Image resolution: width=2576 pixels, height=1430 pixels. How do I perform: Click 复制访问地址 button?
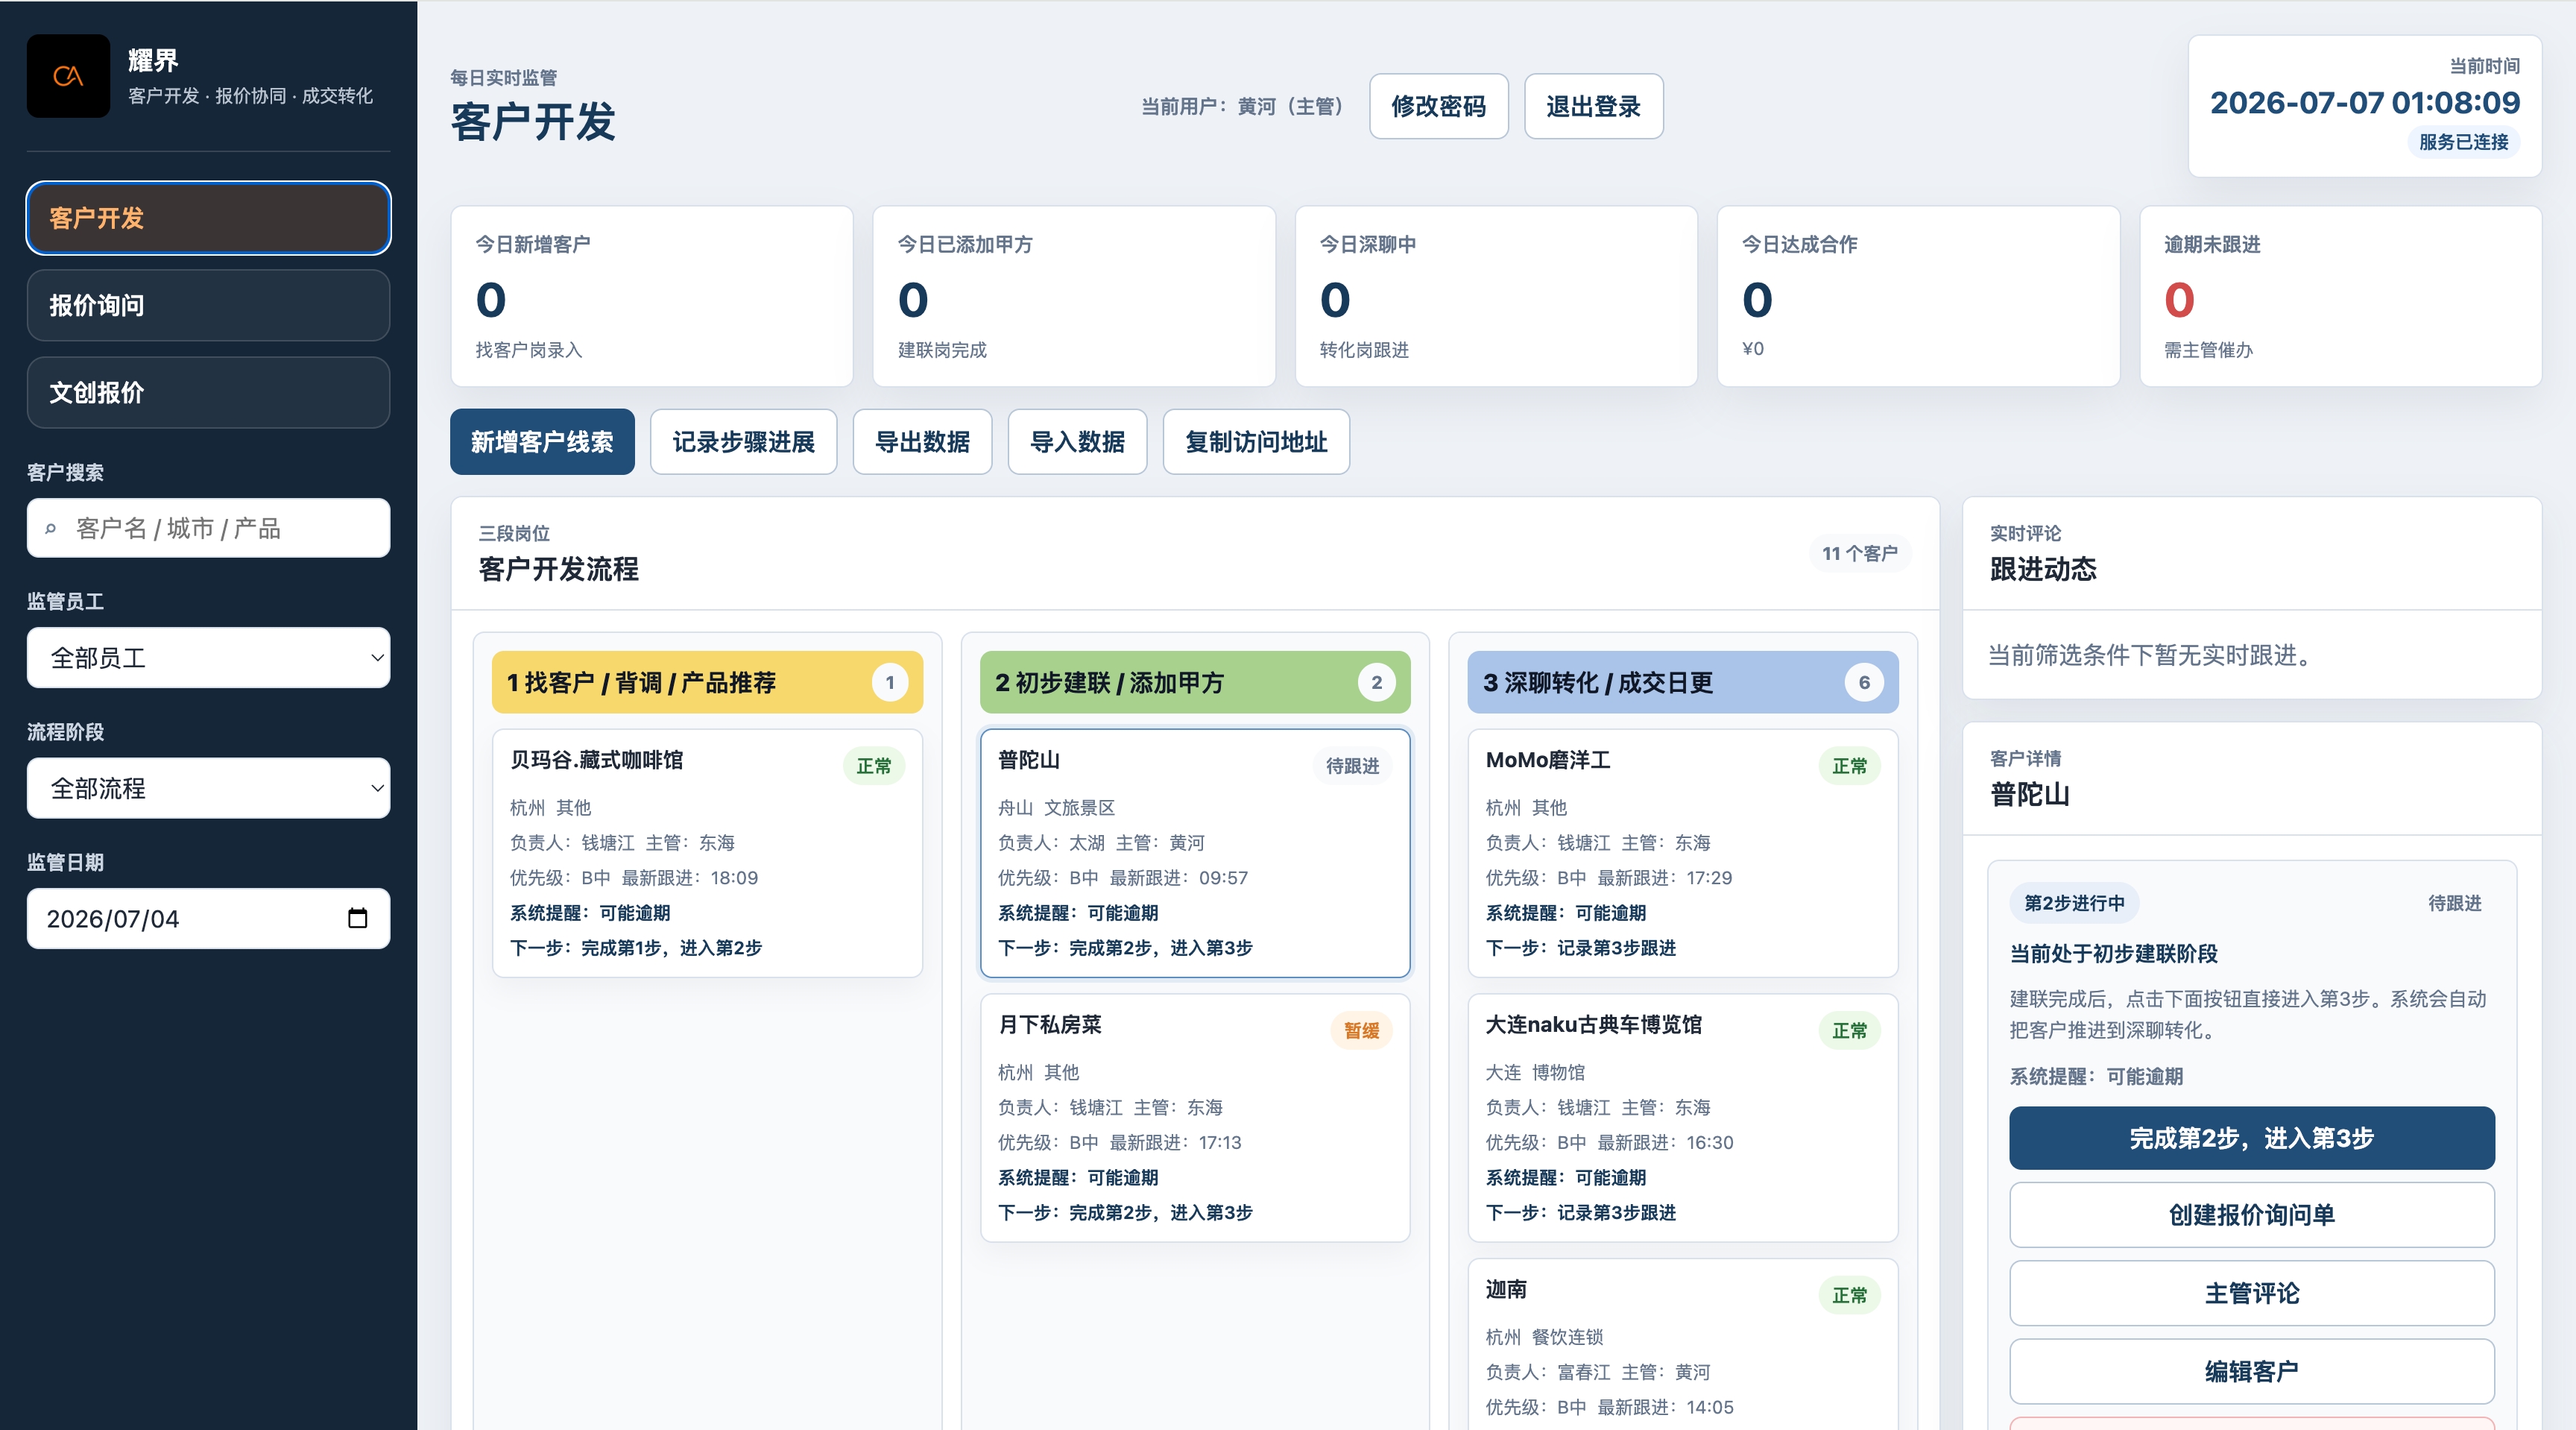pyautogui.click(x=1256, y=441)
